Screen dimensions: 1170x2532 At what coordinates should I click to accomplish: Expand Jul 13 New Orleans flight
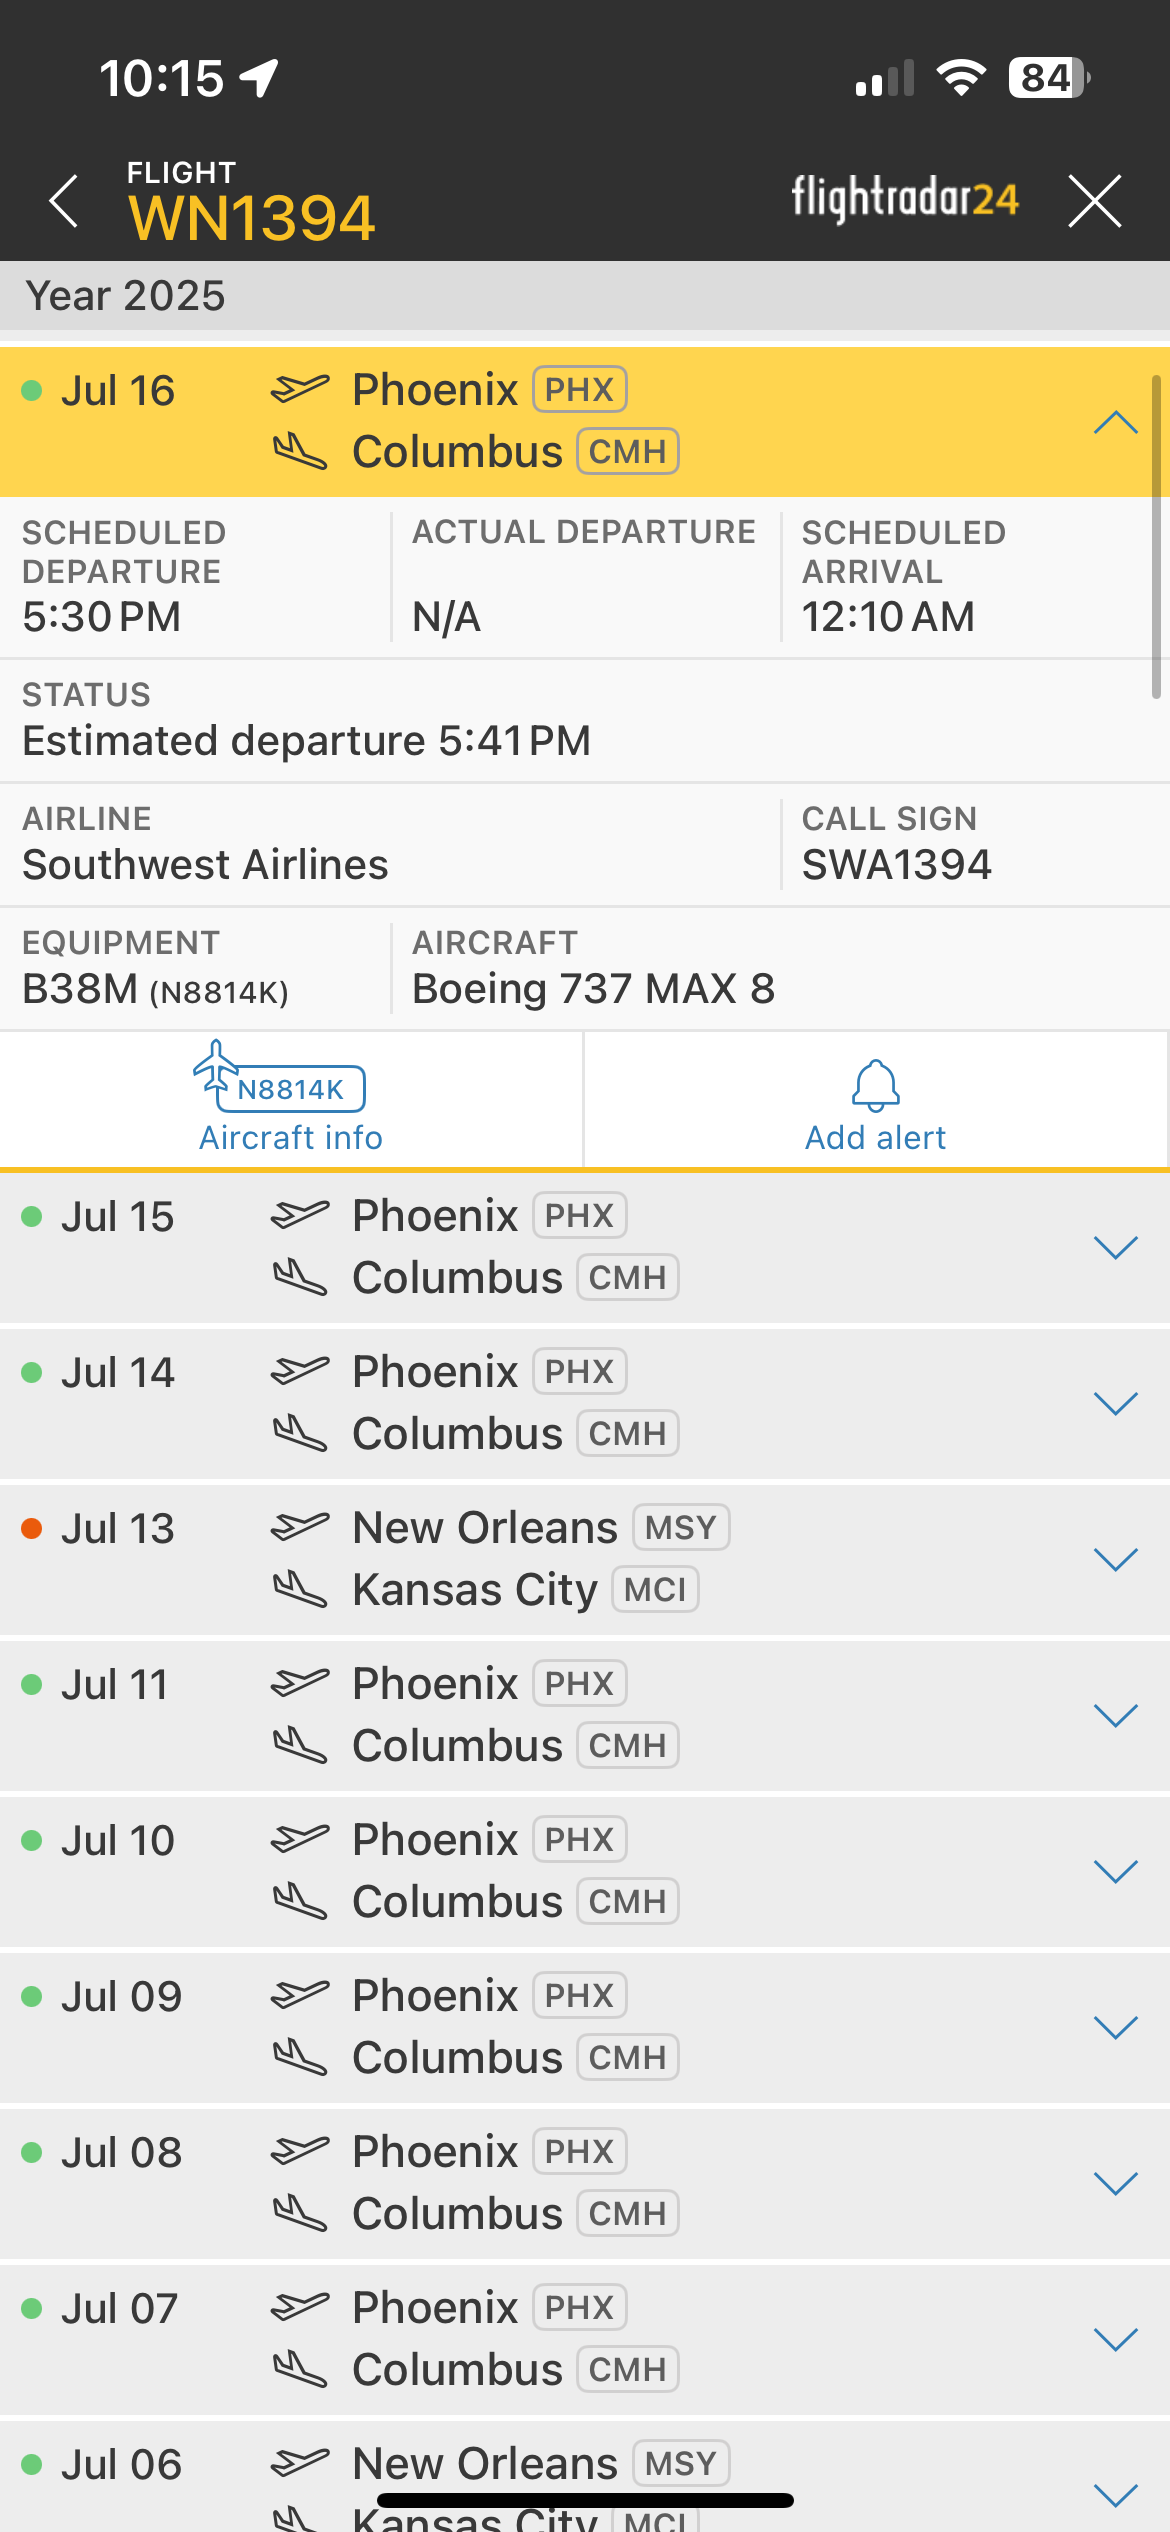[1115, 1559]
